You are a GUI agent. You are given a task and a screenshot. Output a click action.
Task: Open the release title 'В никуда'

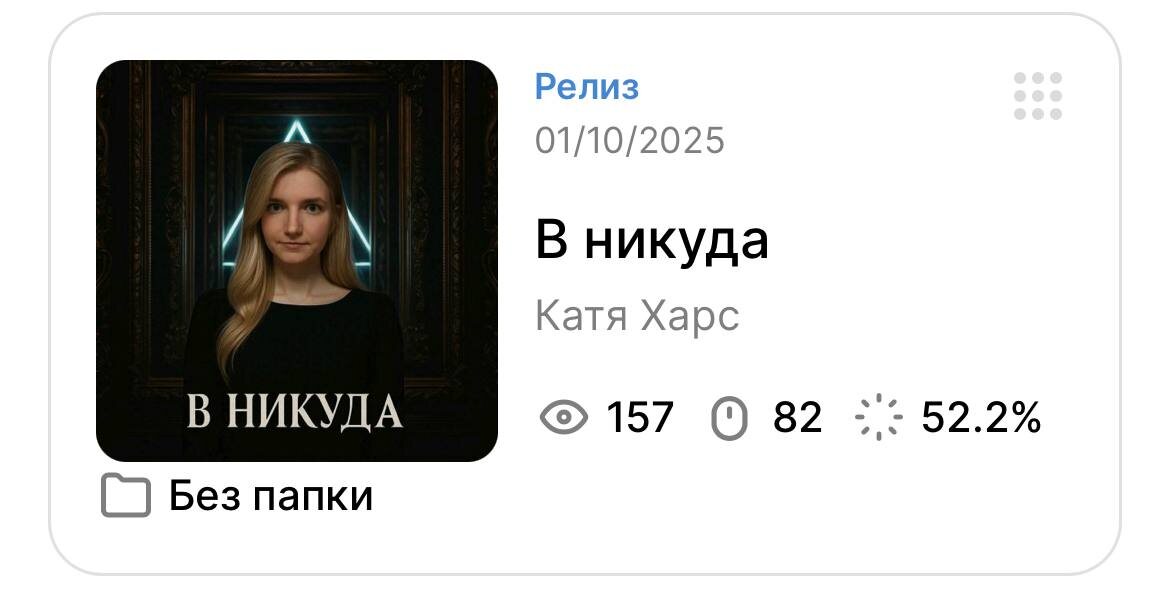pos(651,242)
